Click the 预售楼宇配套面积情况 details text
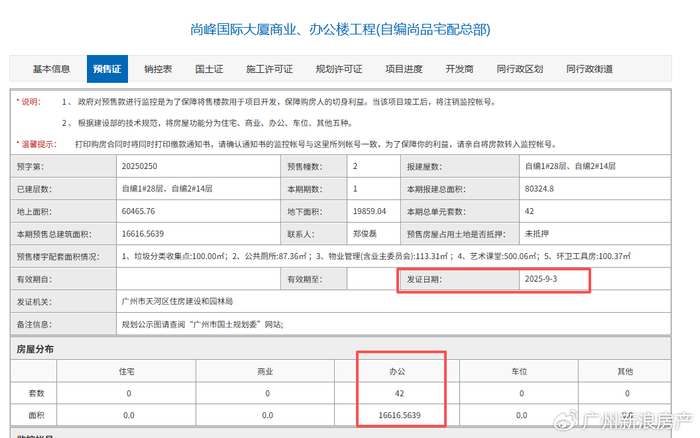700x438 pixels. pyautogui.click(x=376, y=256)
